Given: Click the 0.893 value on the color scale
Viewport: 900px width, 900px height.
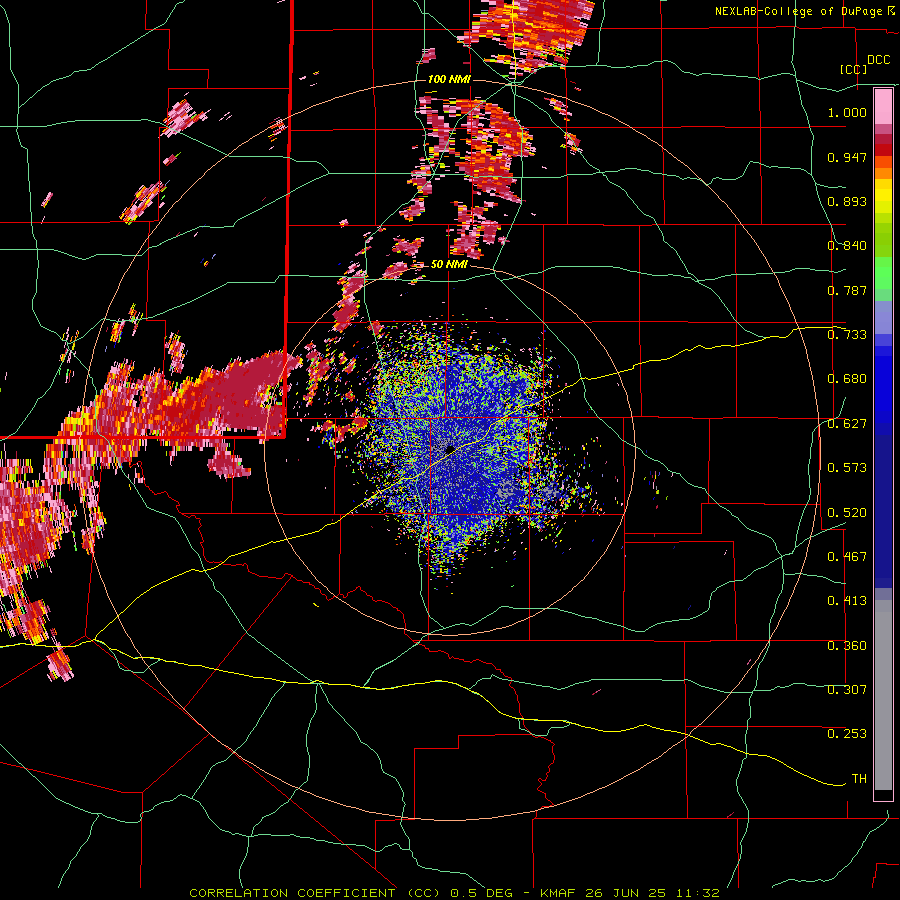Looking at the screenshot, I should [x=847, y=201].
